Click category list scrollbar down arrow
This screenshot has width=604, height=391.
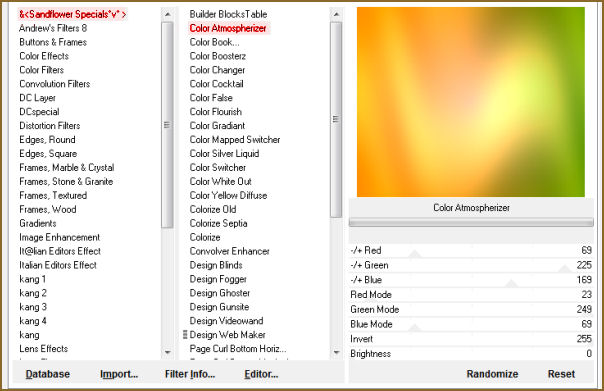coord(167,352)
